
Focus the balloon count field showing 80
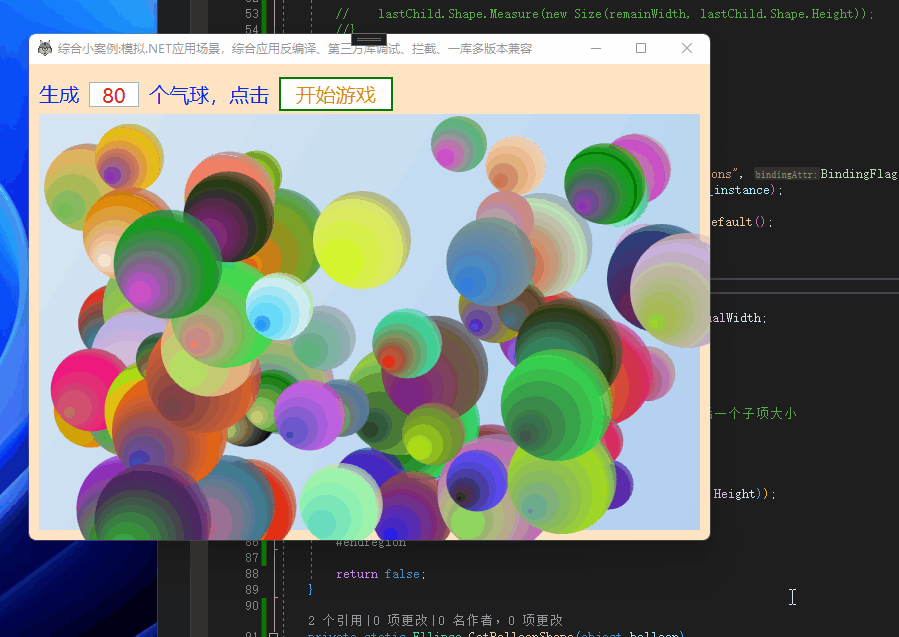tap(114, 95)
